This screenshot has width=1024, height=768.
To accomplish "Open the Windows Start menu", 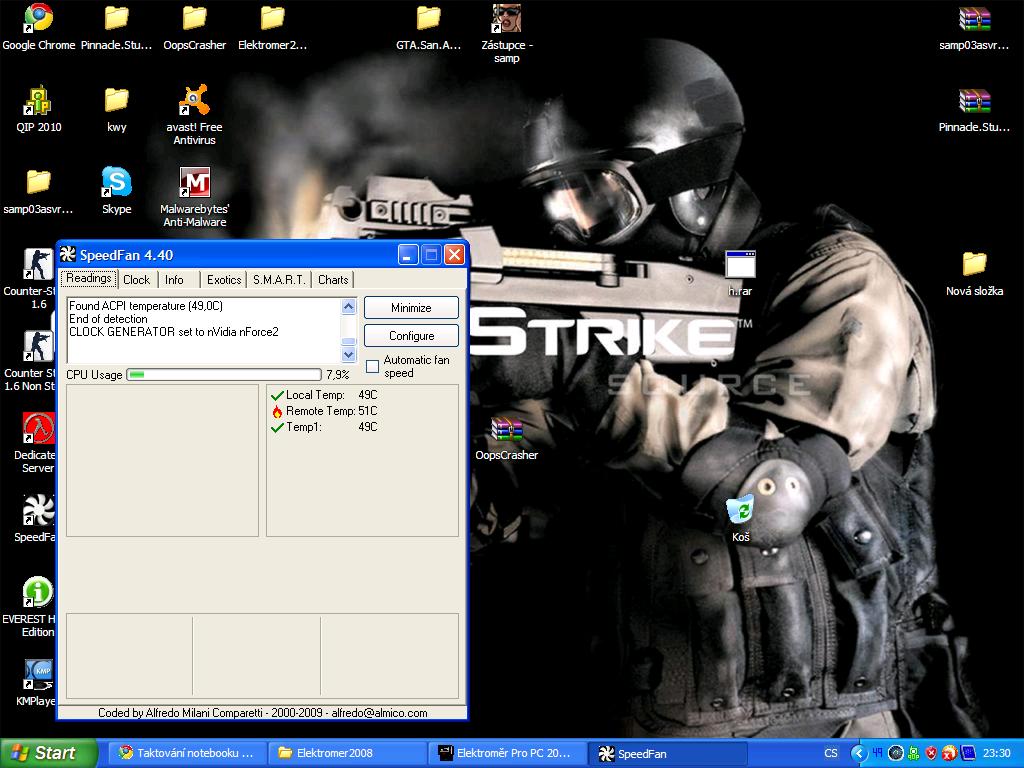I will (x=48, y=753).
